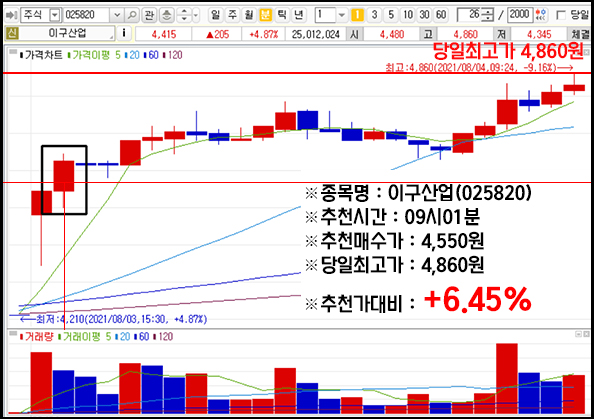Switch to the 일 (daily) chart period
Screen dimensions: 594x419
point(215,15)
